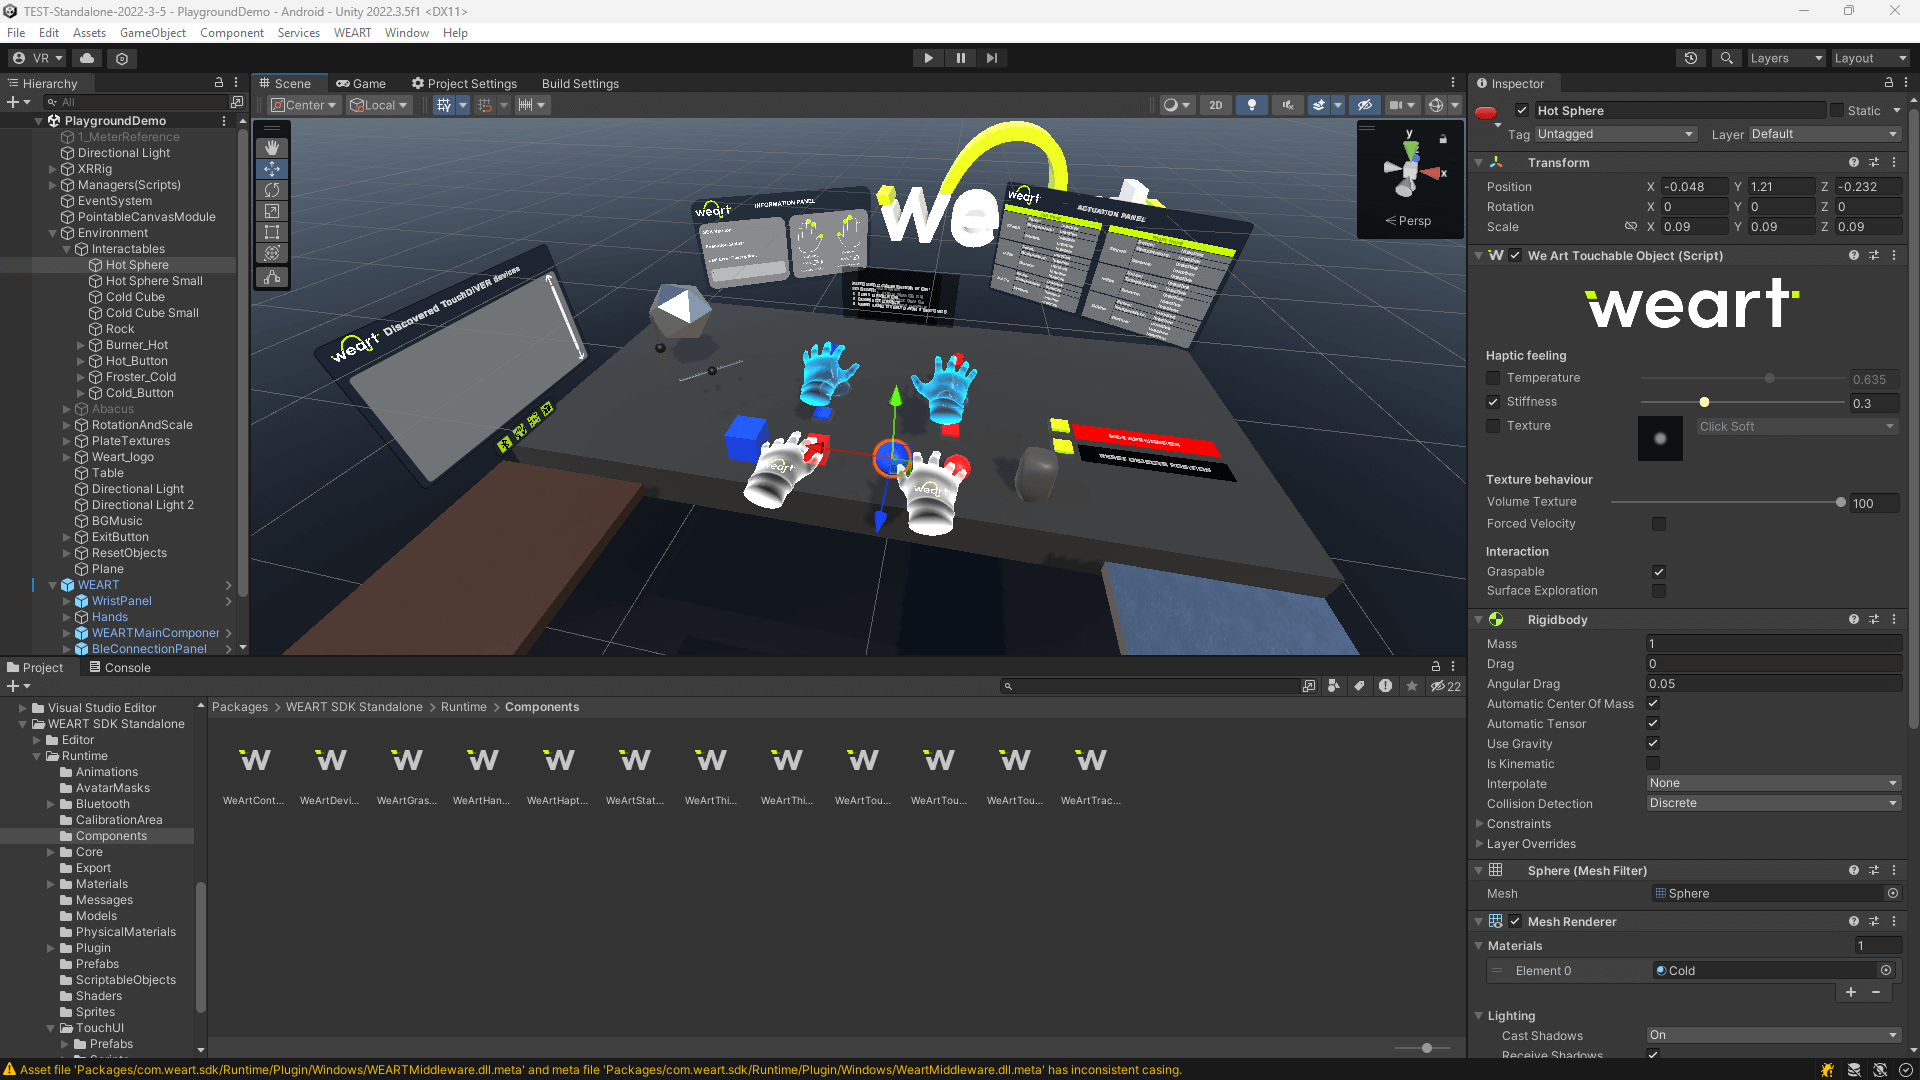Viewport: 1920px width, 1080px height.
Task: Open the Layers dropdown
Action: [x=1785, y=58]
